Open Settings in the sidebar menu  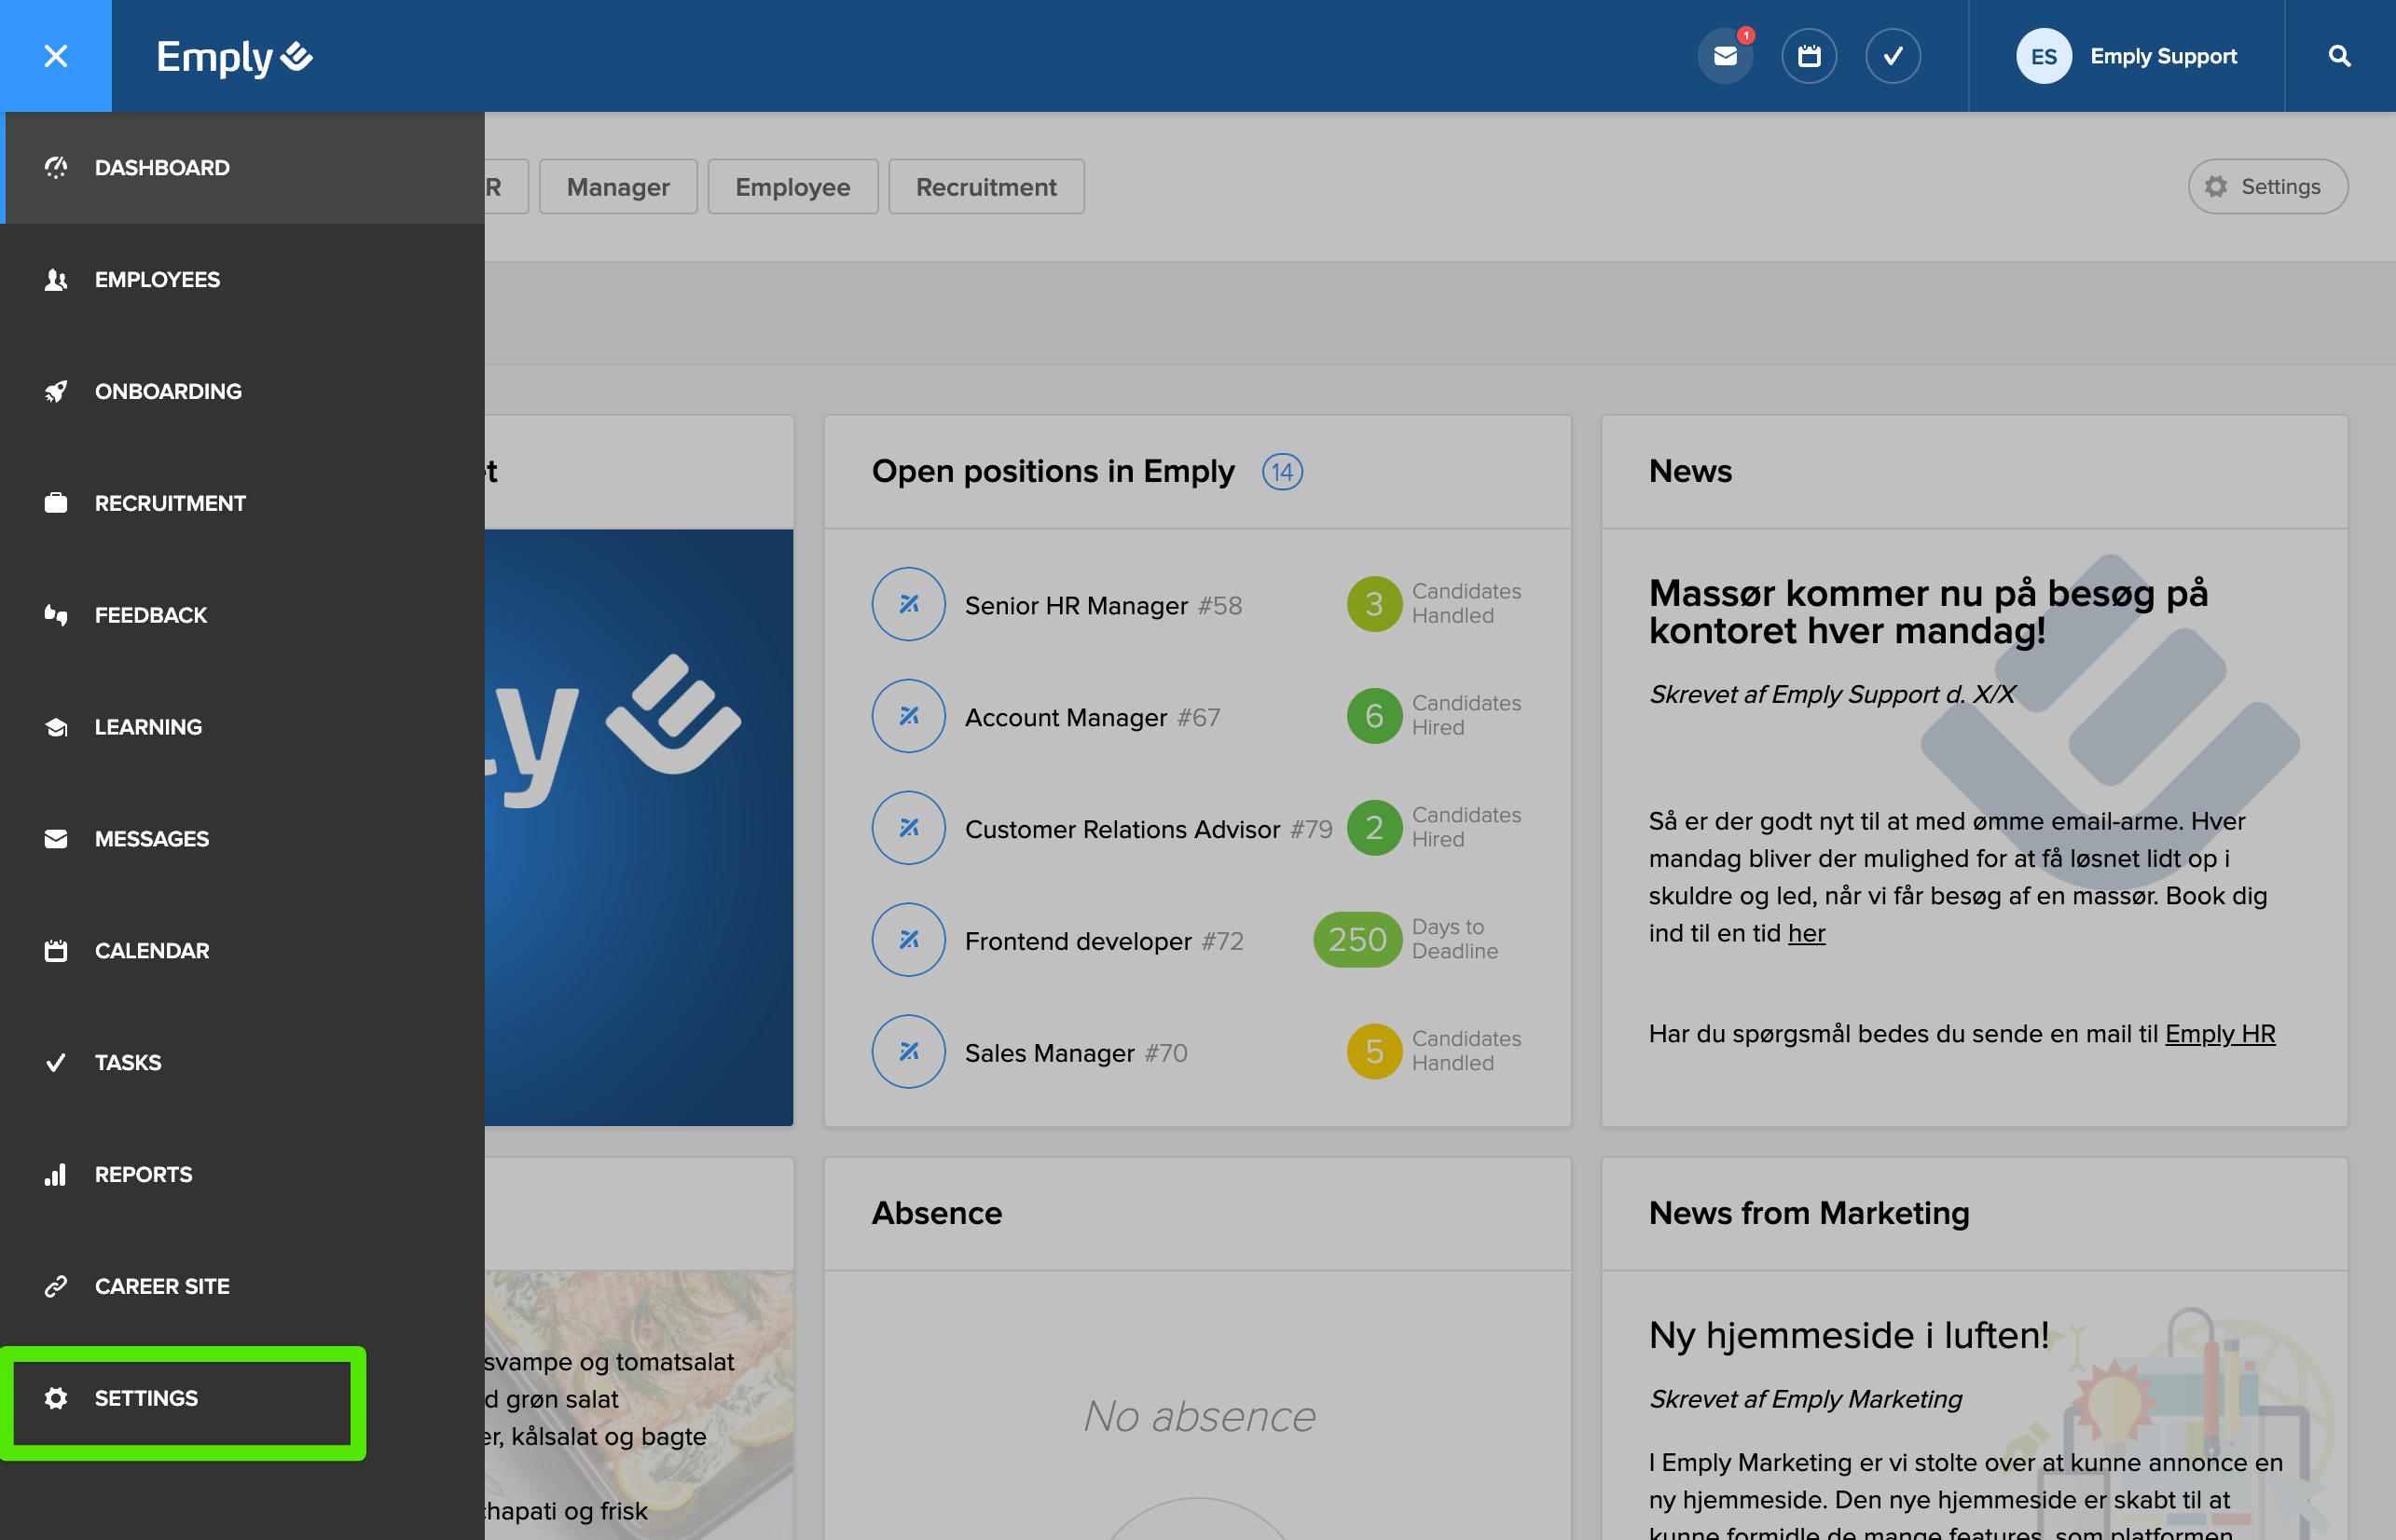[146, 1398]
